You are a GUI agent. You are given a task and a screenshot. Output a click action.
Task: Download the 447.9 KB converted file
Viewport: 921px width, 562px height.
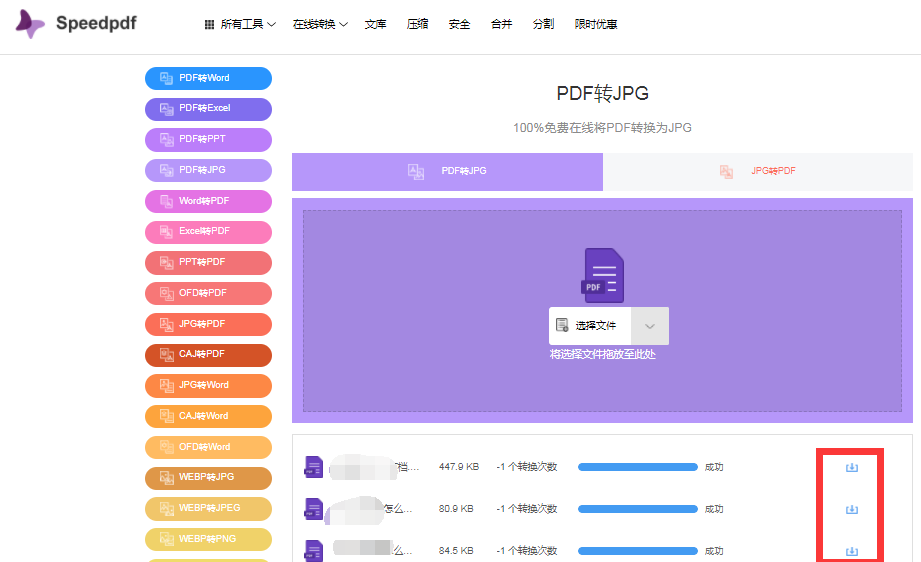(x=852, y=467)
